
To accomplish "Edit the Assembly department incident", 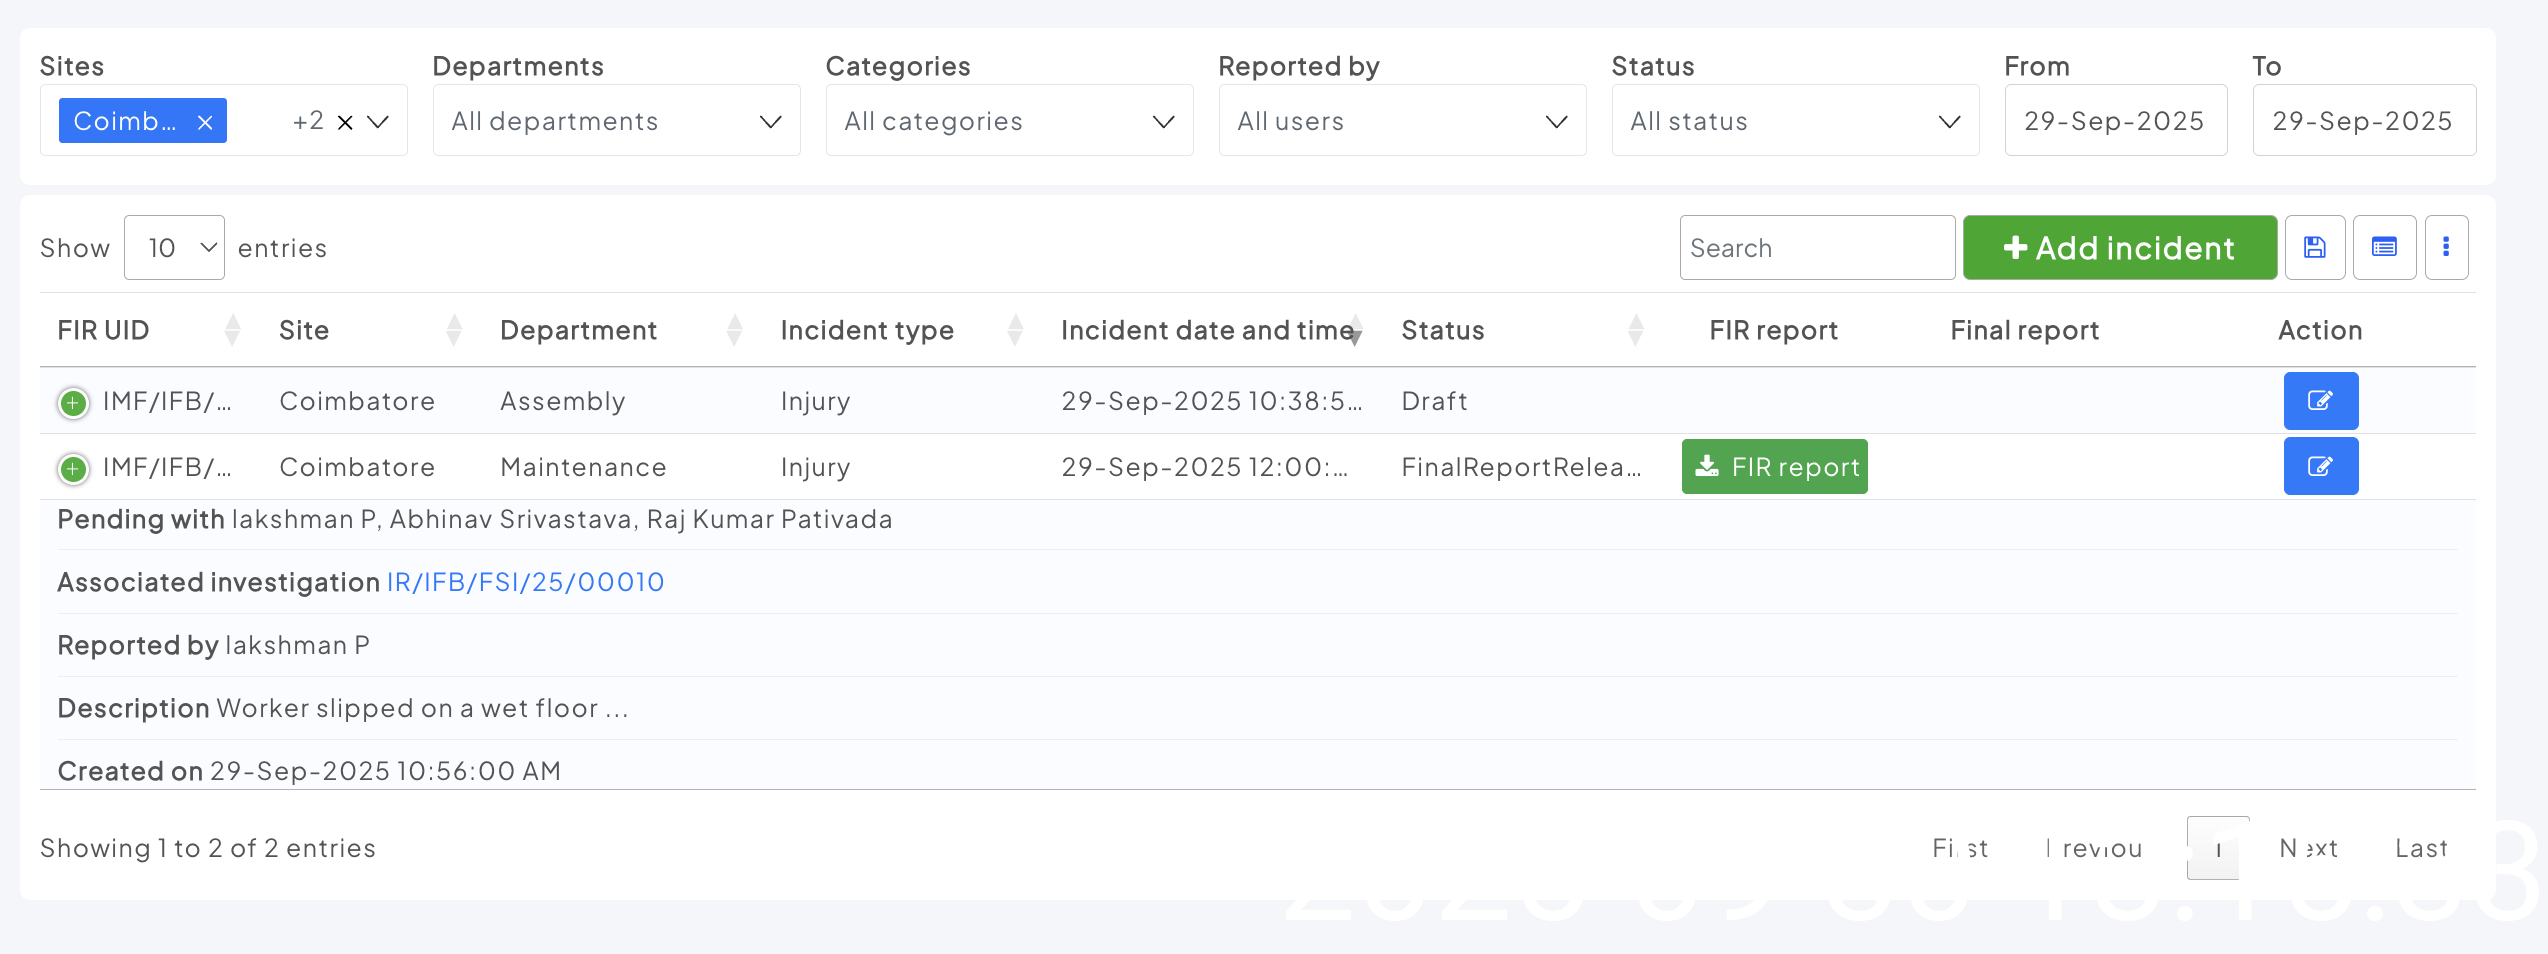I will pos(2320,401).
